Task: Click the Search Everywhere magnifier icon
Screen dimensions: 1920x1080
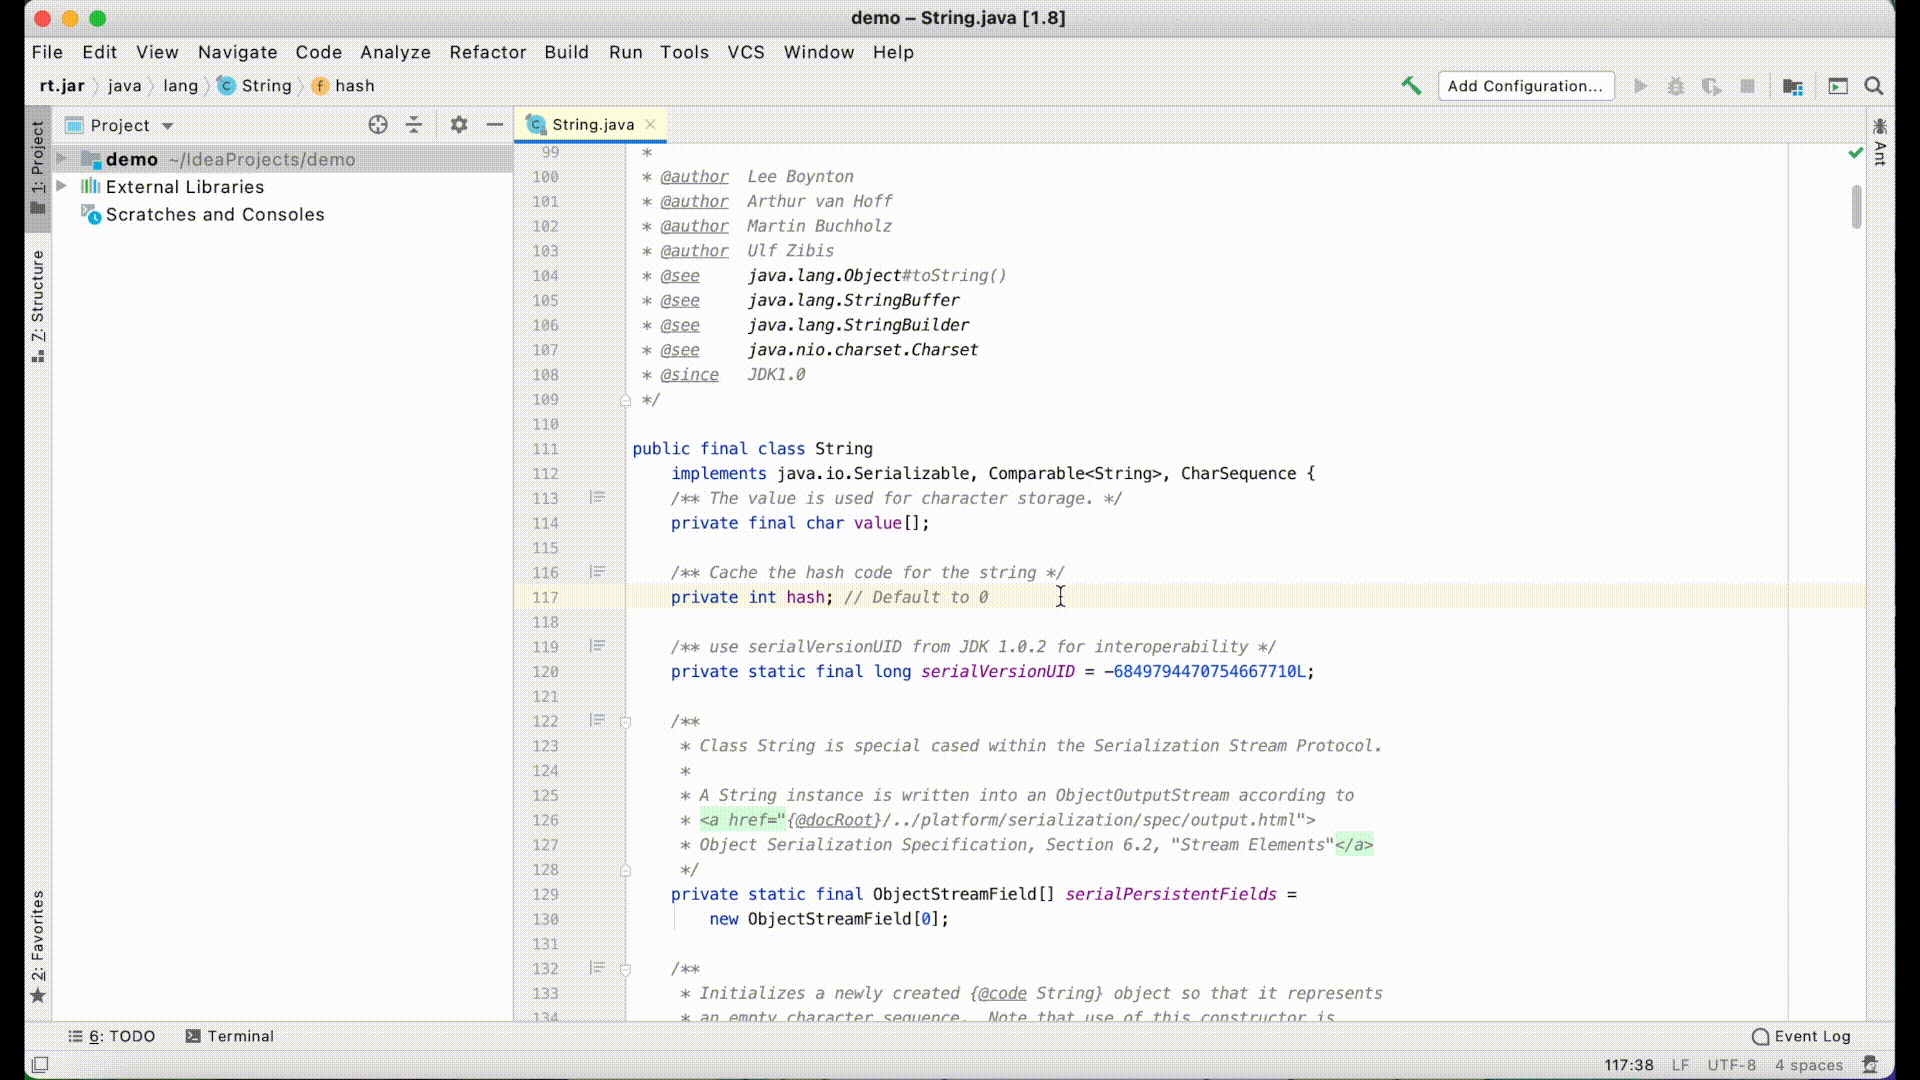Action: coord(1874,86)
